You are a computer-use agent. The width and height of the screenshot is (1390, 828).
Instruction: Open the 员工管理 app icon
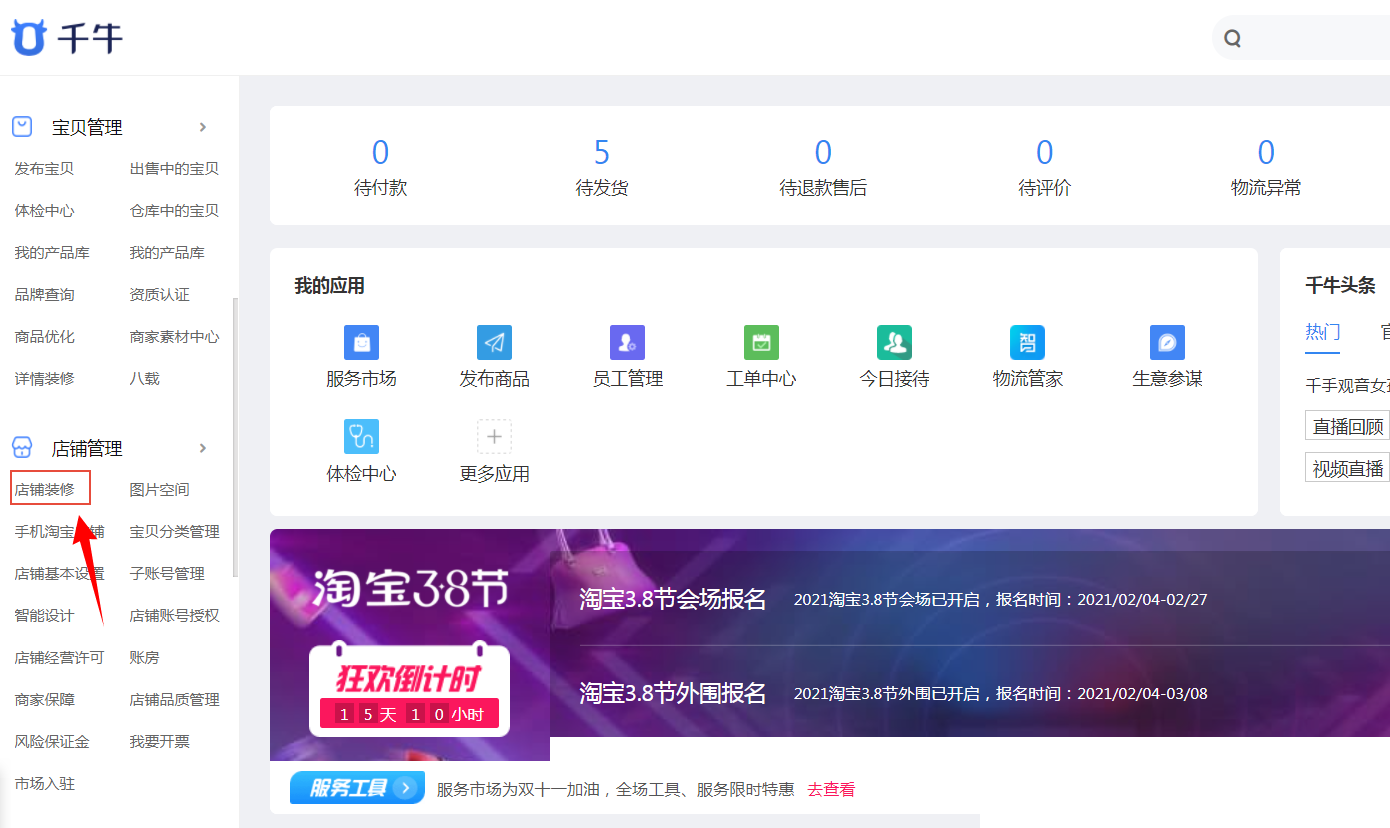pos(628,342)
